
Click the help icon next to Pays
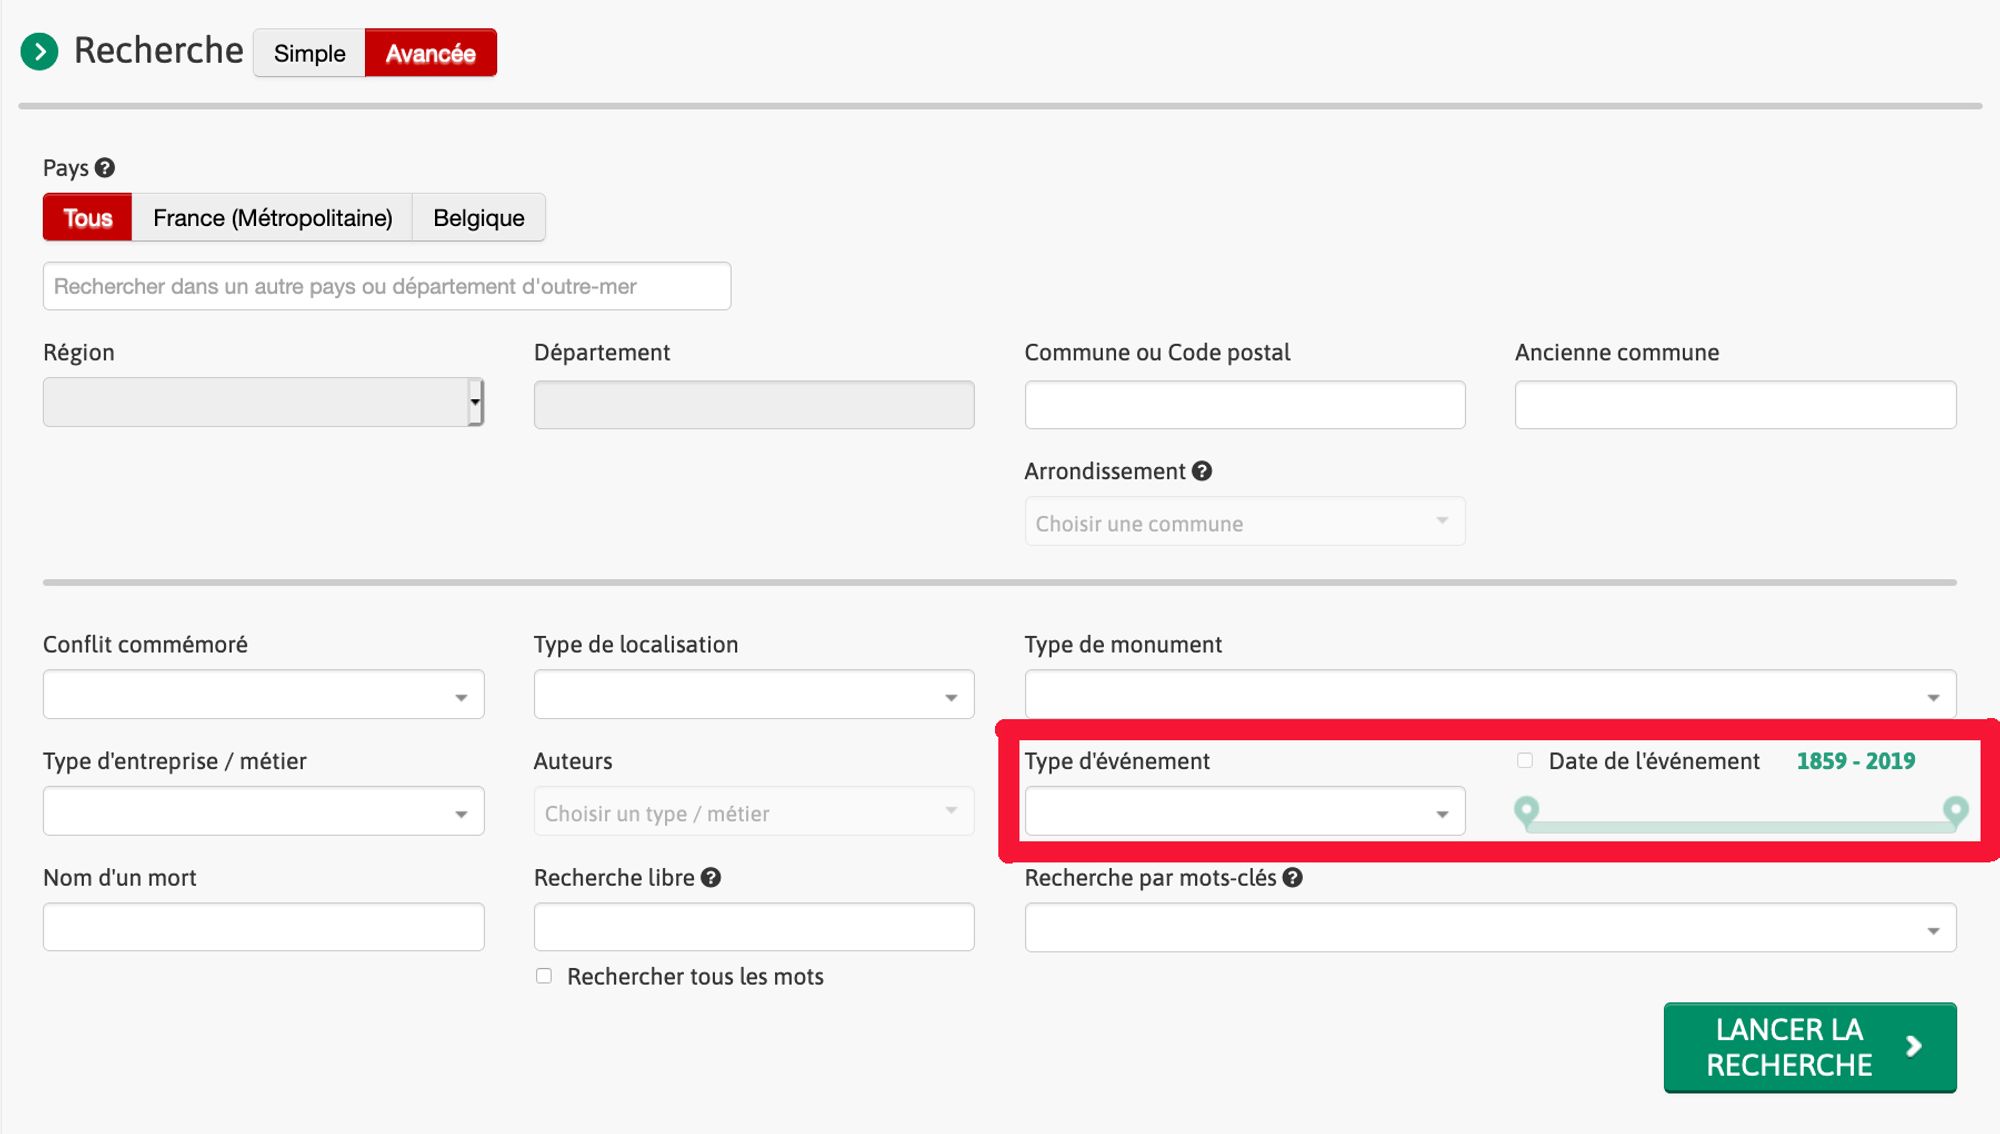point(105,168)
